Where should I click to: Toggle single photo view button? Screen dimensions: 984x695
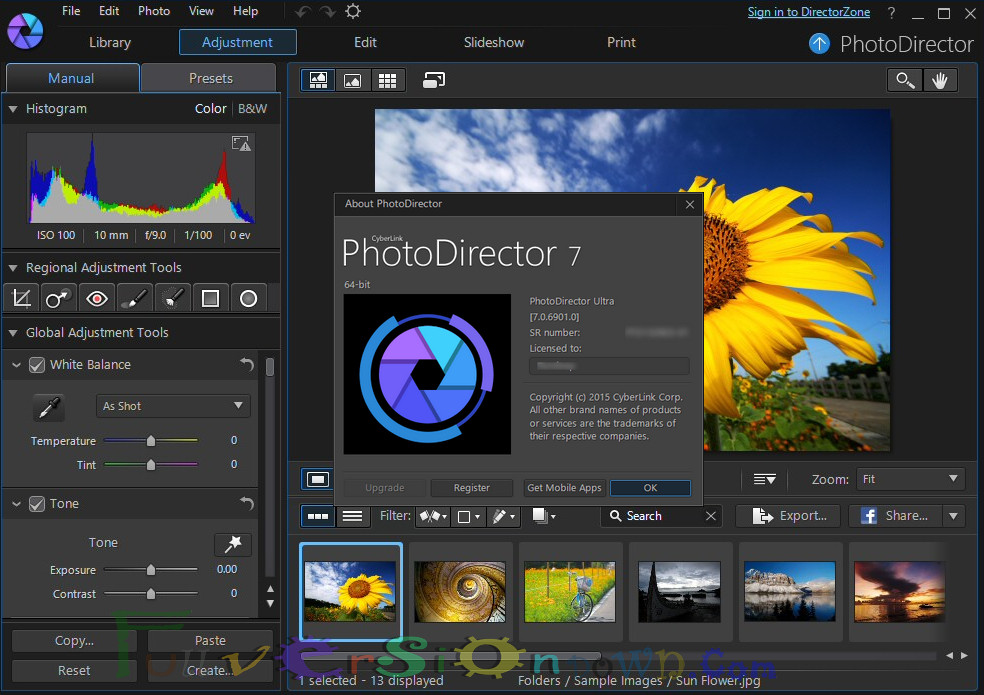pos(318,480)
